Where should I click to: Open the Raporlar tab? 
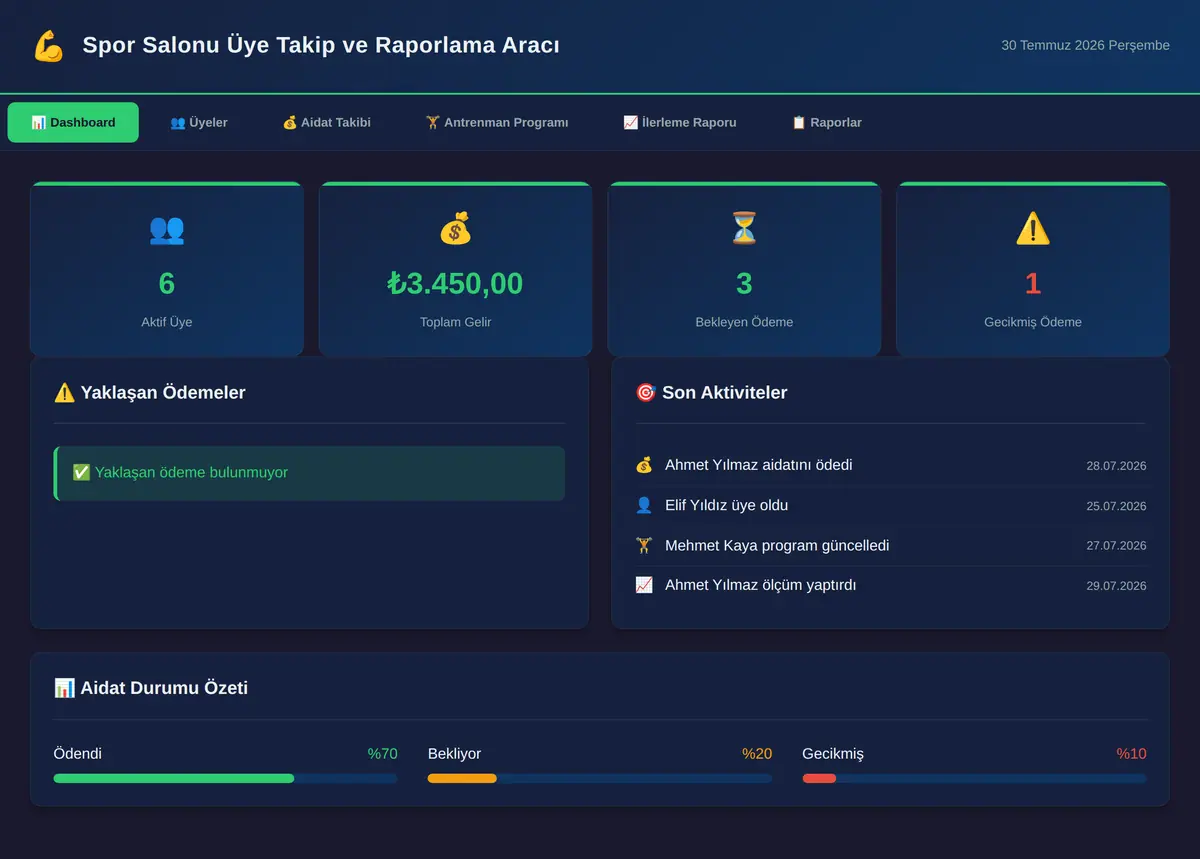(x=826, y=122)
